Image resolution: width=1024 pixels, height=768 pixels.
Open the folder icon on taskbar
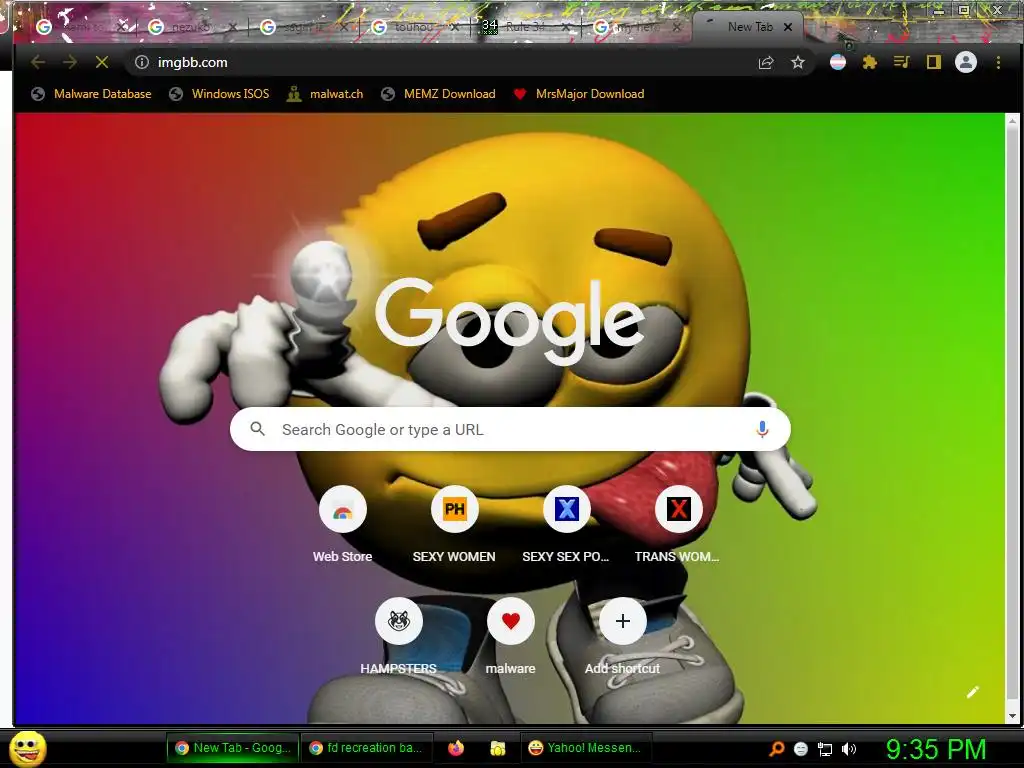498,748
